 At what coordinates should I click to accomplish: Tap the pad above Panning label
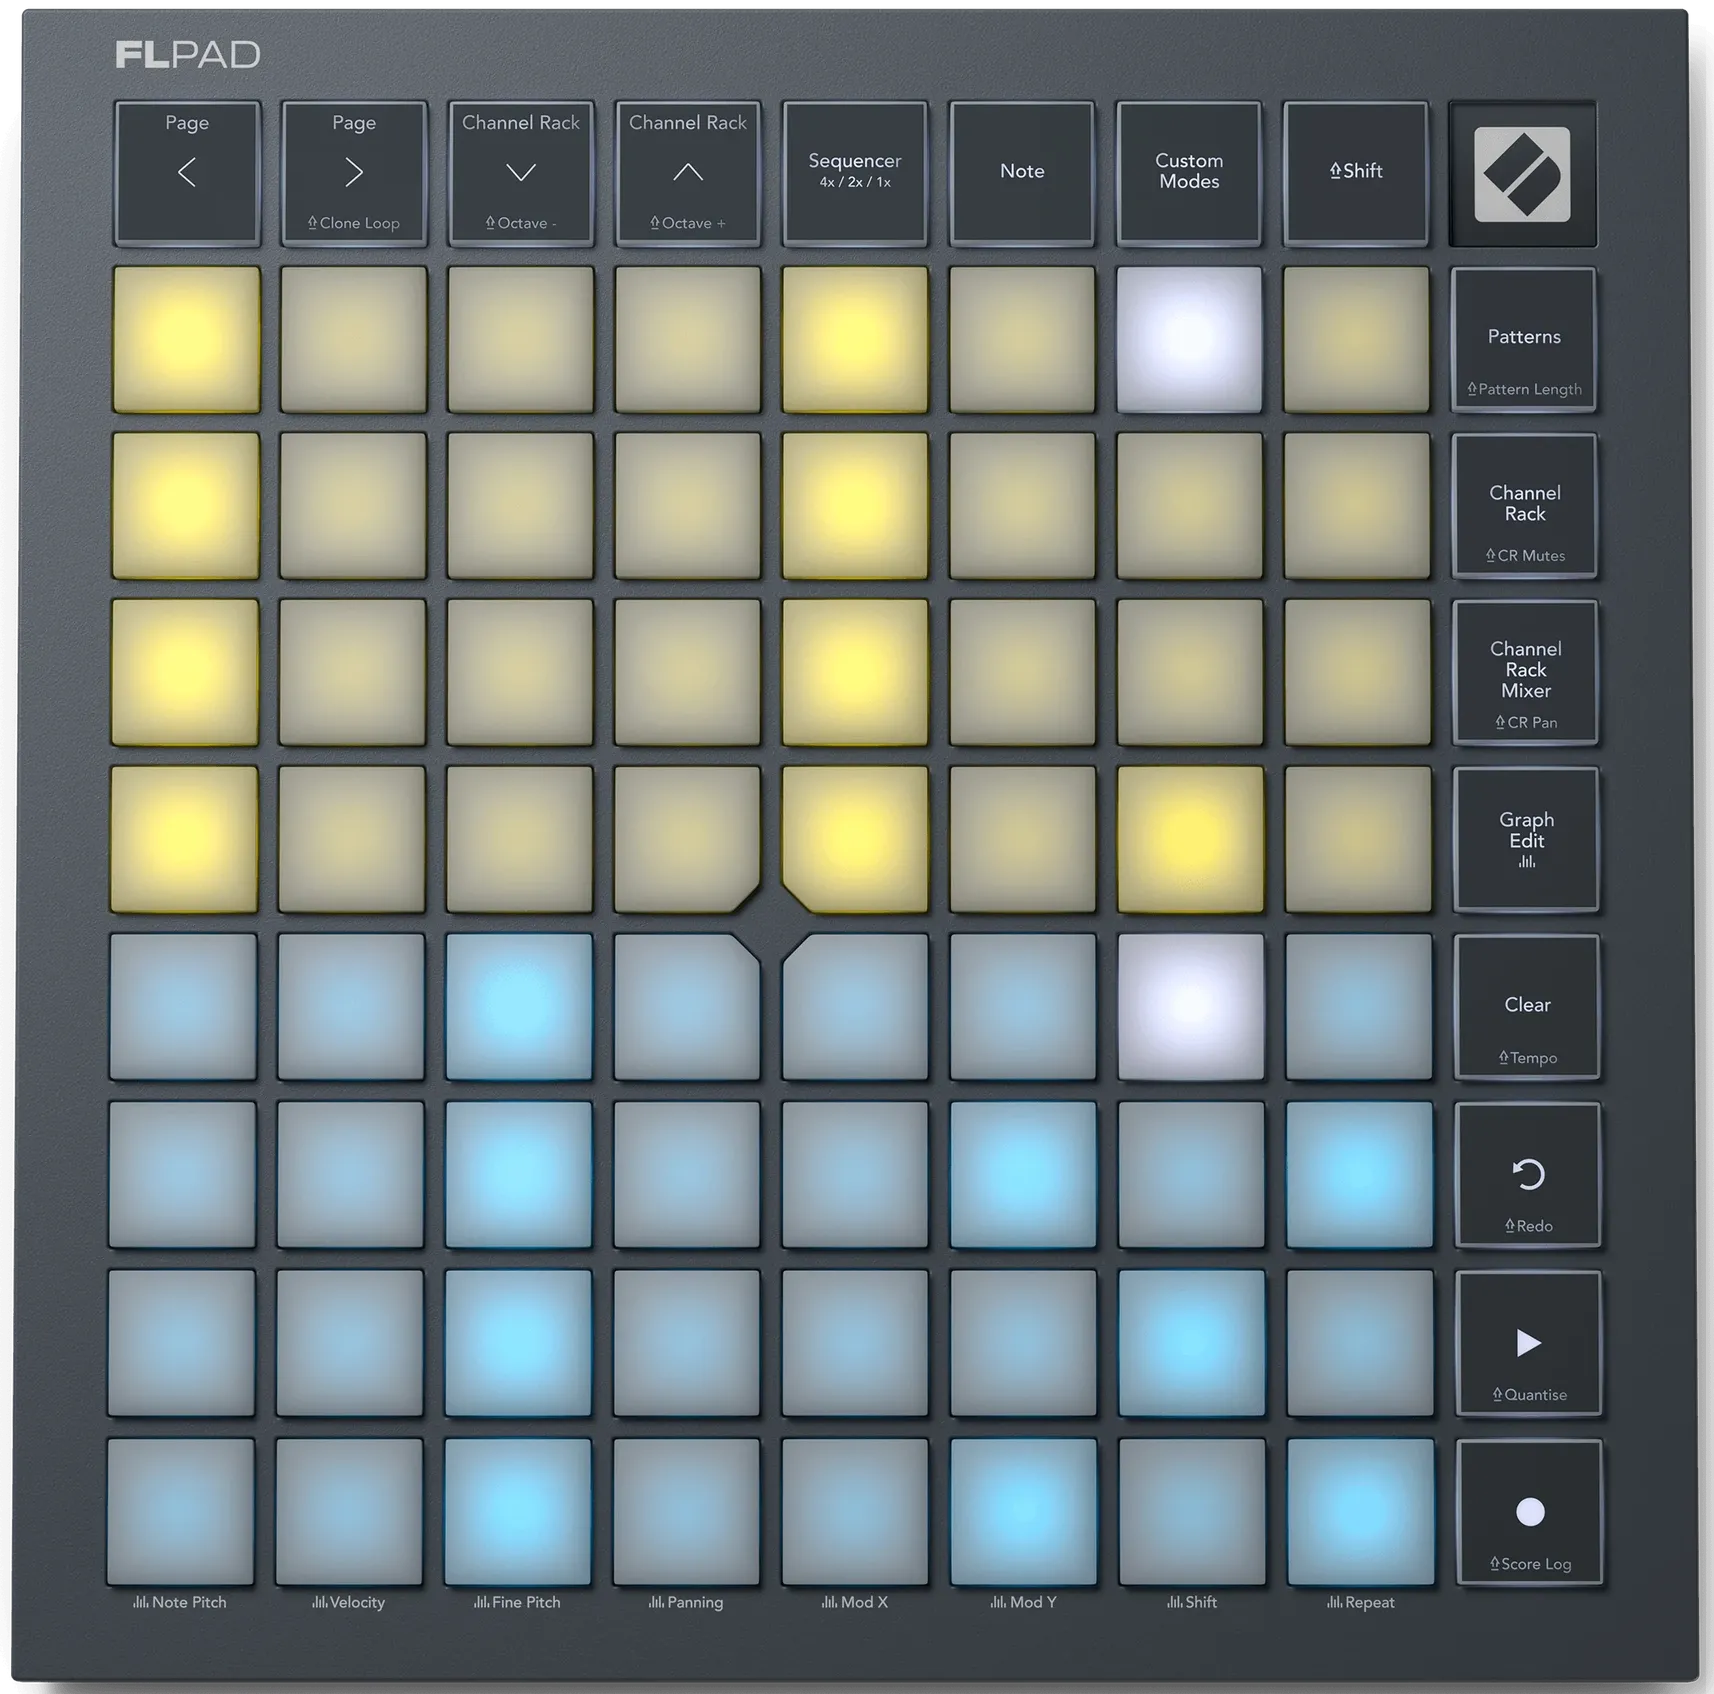click(x=686, y=1512)
